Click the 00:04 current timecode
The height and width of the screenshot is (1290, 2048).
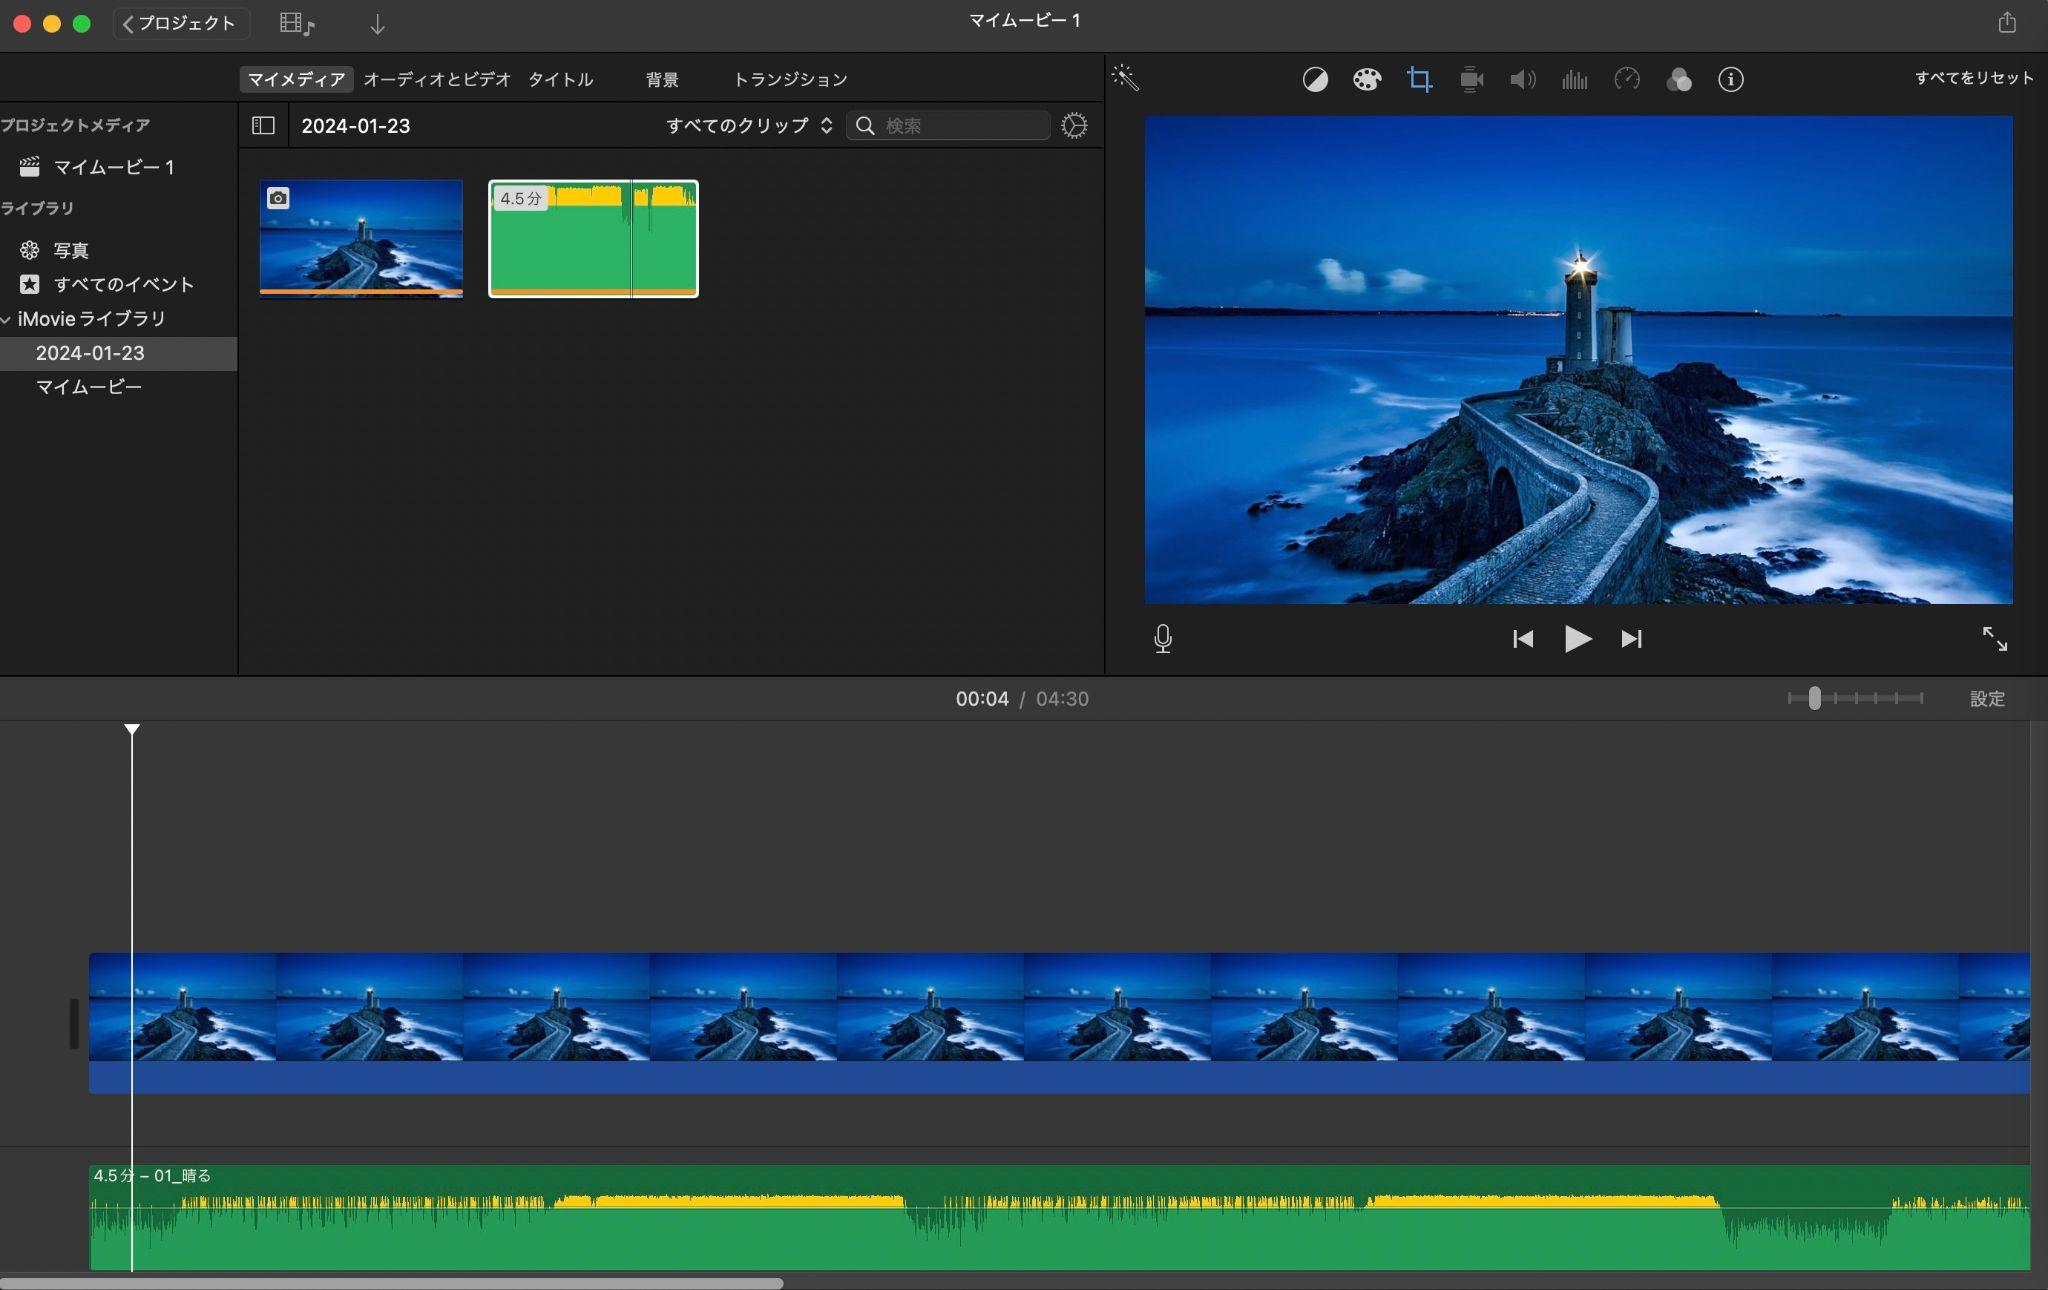tap(981, 699)
